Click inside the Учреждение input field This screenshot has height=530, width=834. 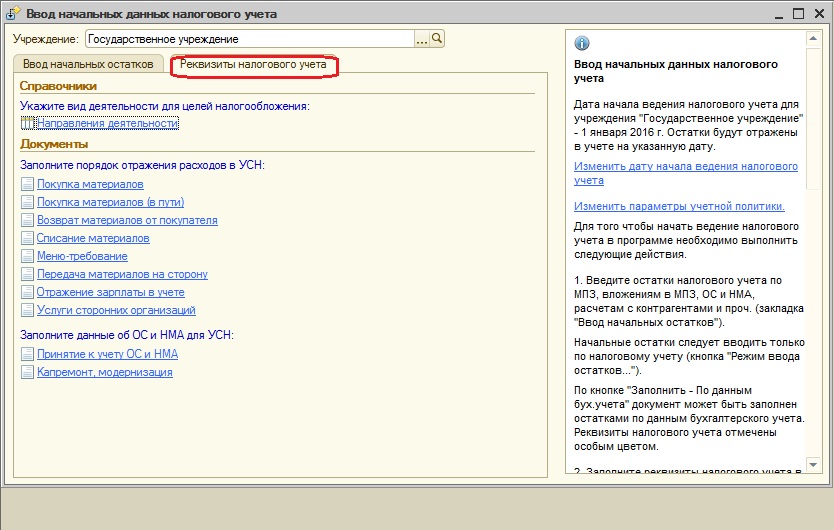(x=248, y=39)
